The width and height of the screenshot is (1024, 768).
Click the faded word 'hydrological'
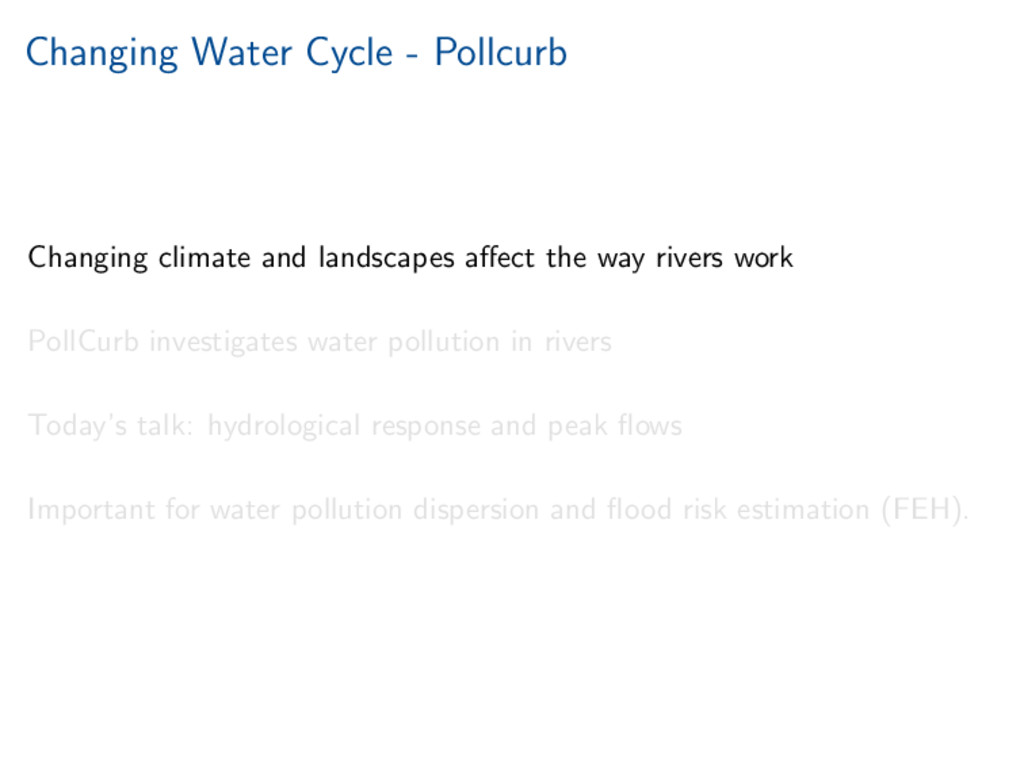tap(284, 426)
